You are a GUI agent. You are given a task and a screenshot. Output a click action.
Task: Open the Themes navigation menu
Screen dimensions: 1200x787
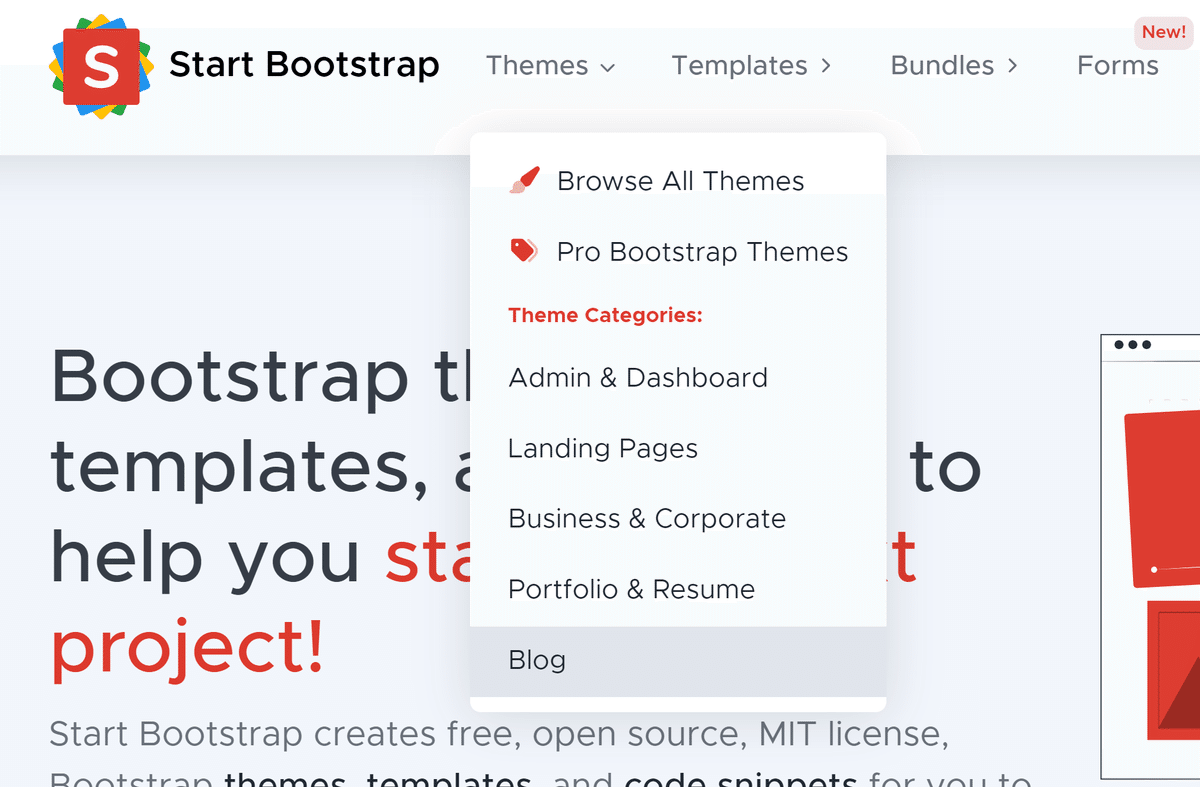tap(551, 66)
